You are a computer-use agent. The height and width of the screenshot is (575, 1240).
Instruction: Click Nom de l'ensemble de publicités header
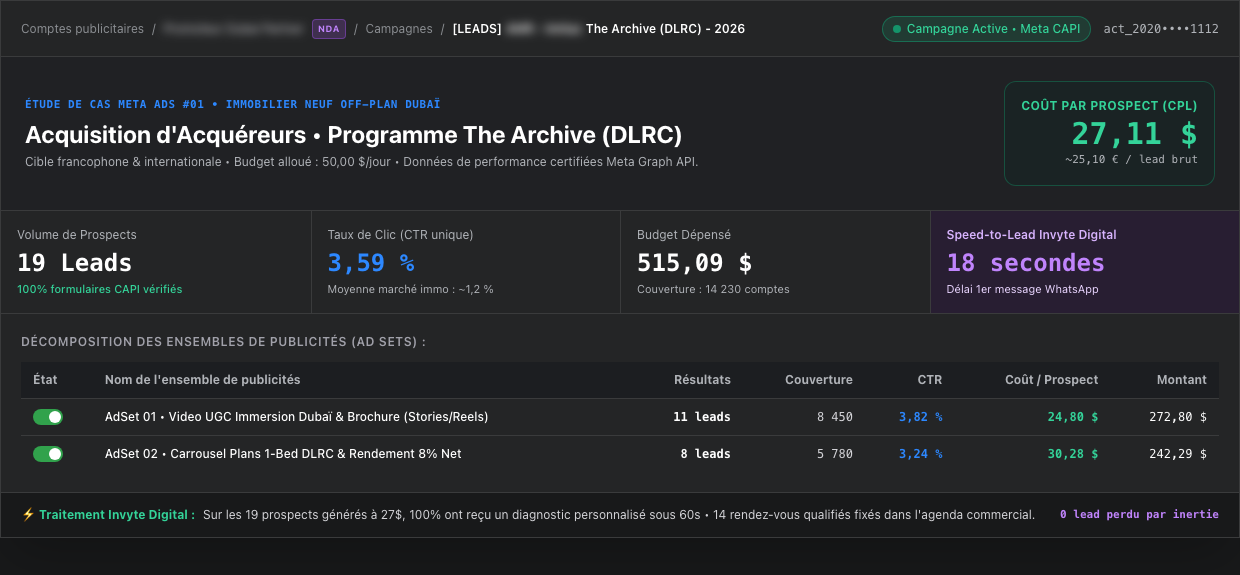(203, 380)
